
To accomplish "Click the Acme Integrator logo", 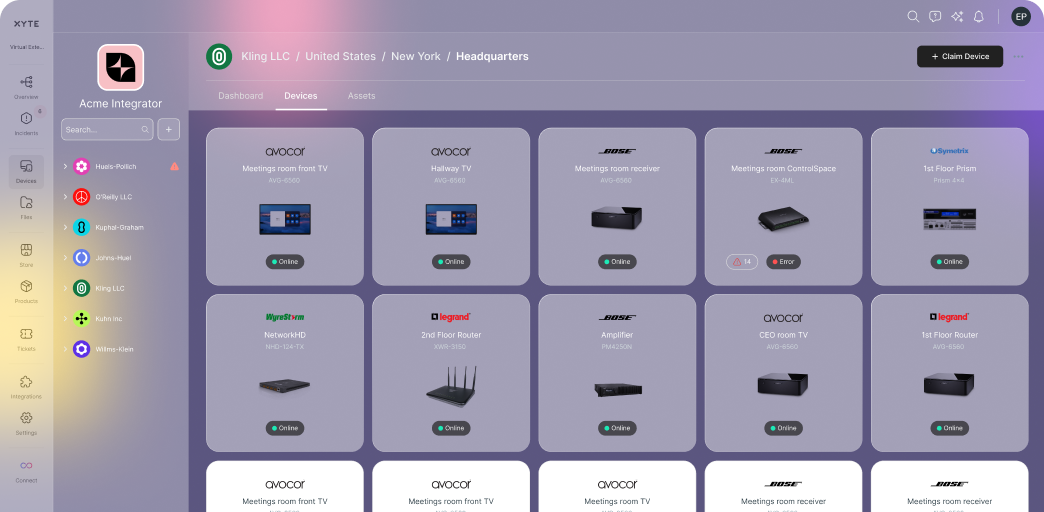I will (x=121, y=67).
